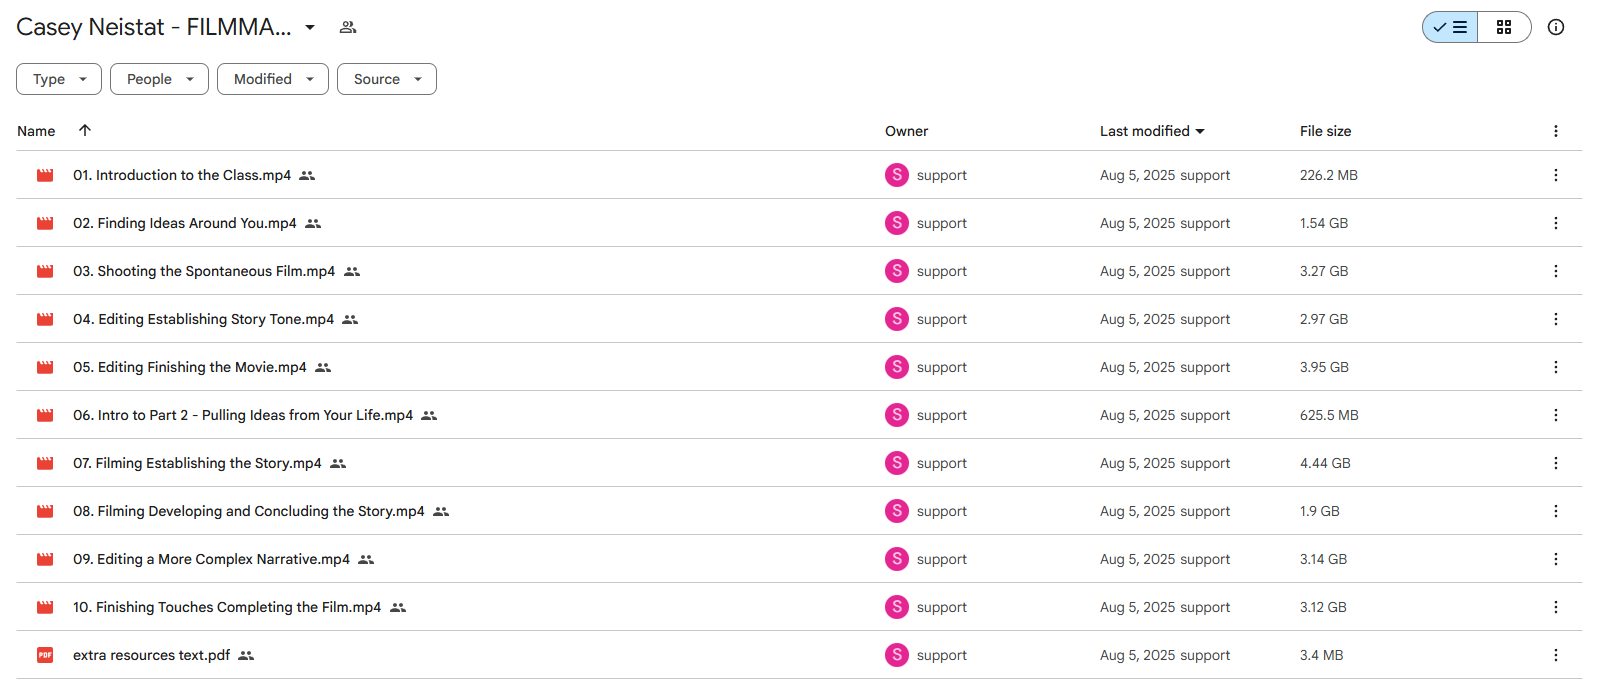Open more actions for 01. Introduction to the Class.mp4
Image resolution: width=1597 pixels, height=694 pixels.
(x=1556, y=175)
